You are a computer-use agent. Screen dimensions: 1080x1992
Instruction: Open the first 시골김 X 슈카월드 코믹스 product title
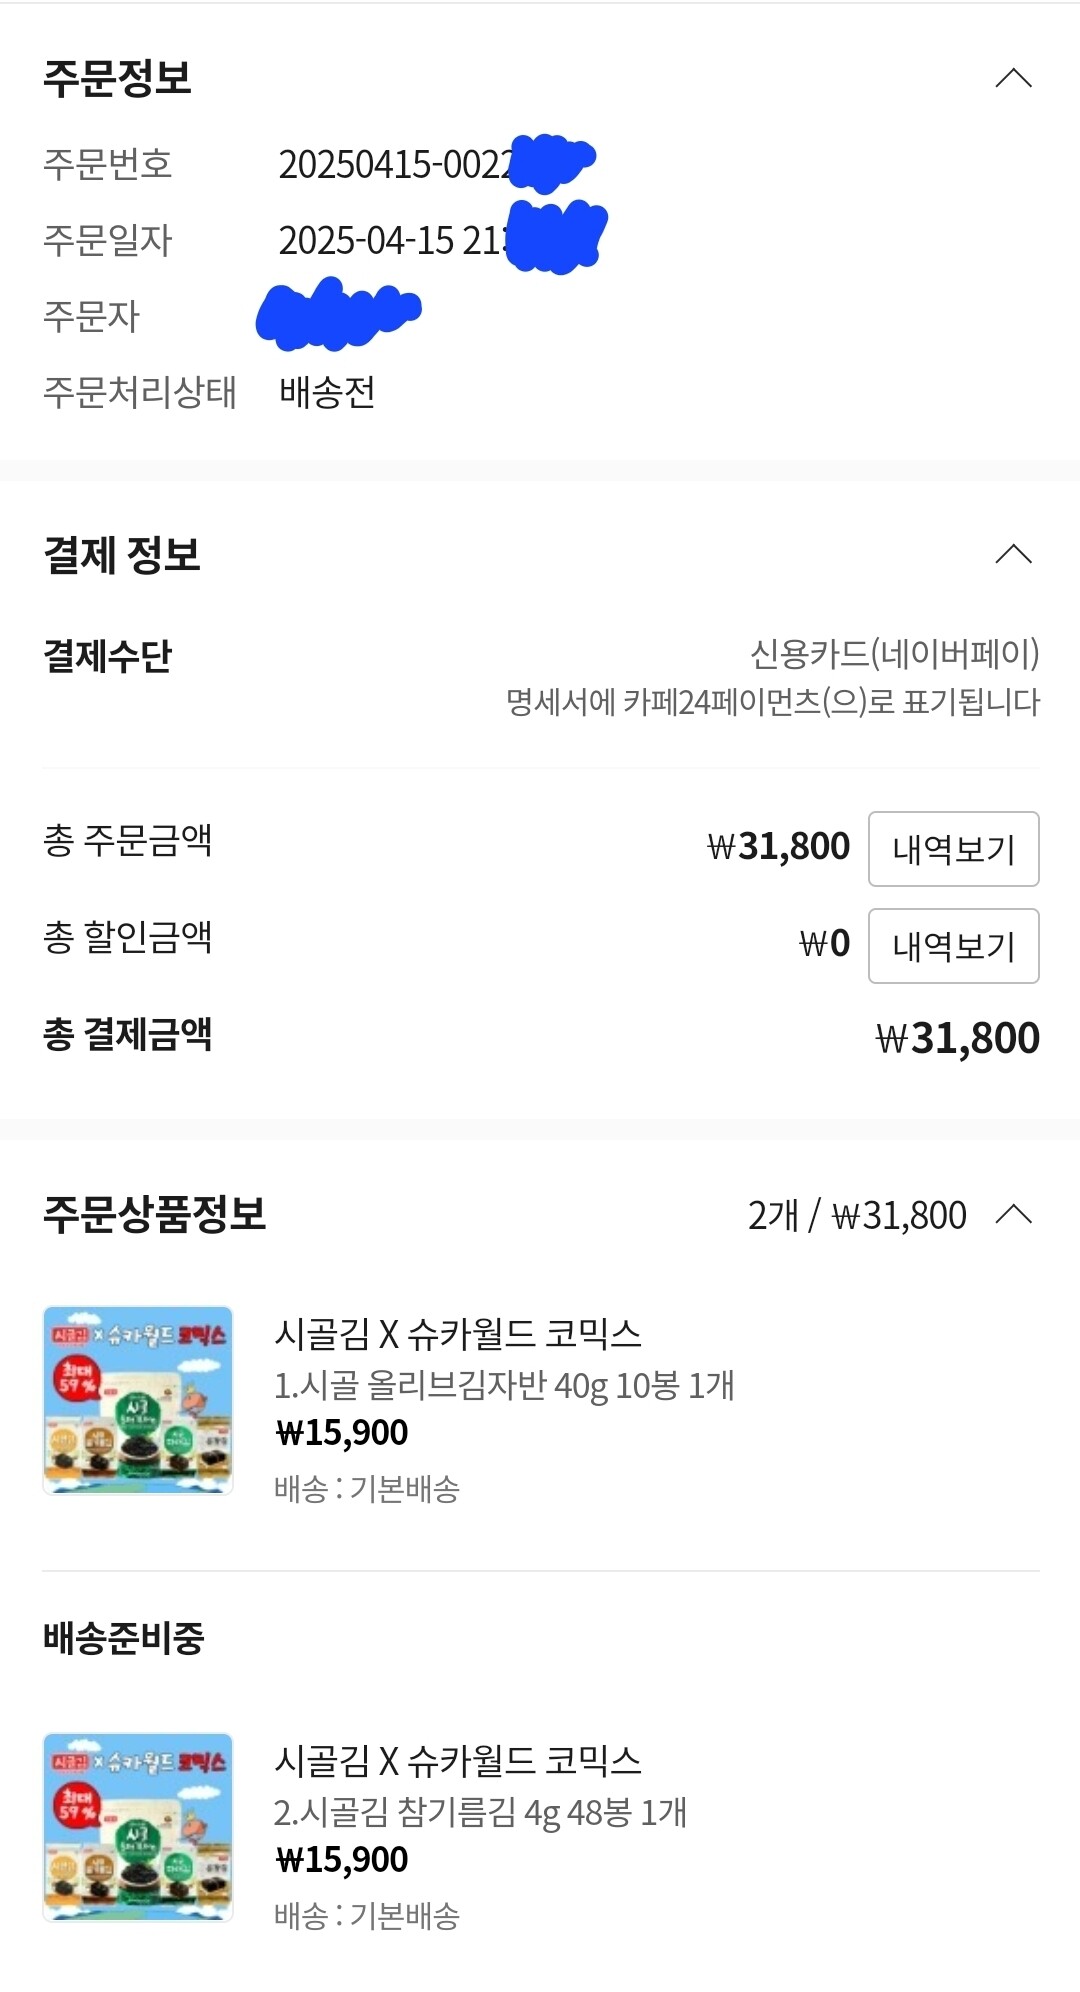458,1334
